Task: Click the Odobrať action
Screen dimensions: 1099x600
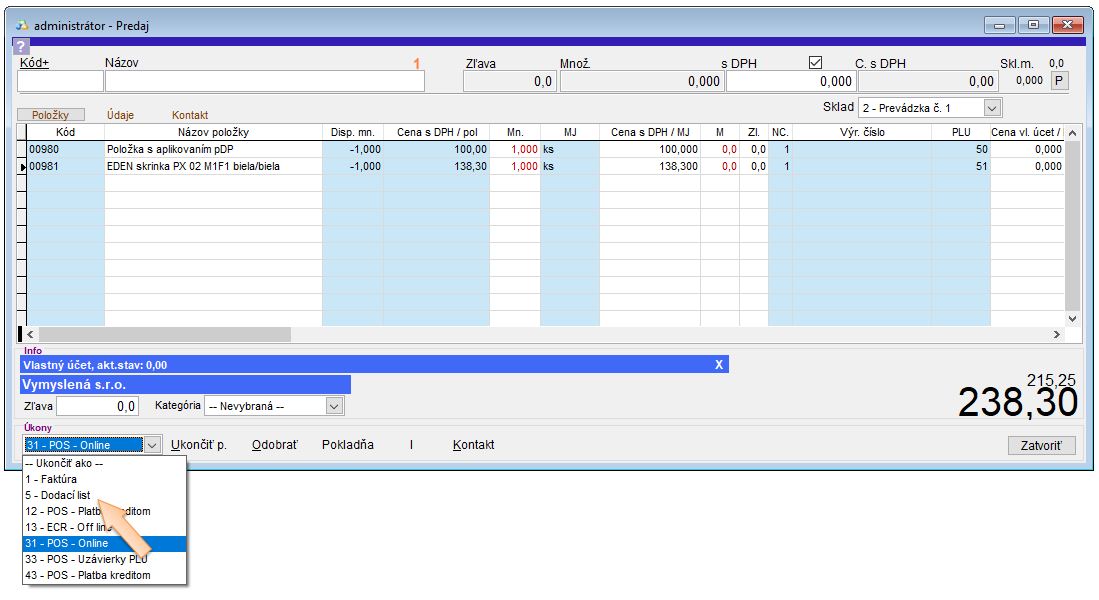Action: [x=275, y=445]
